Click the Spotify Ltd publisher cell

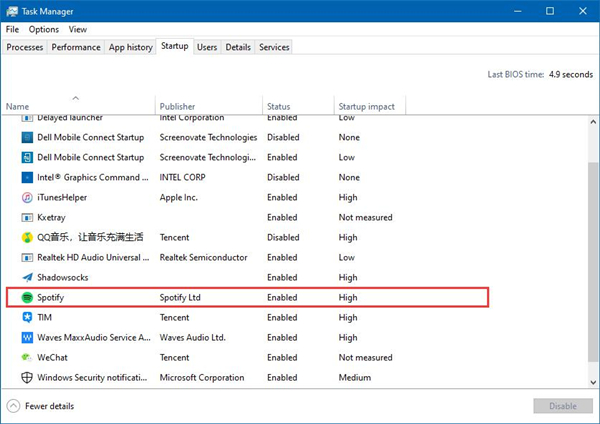point(180,297)
